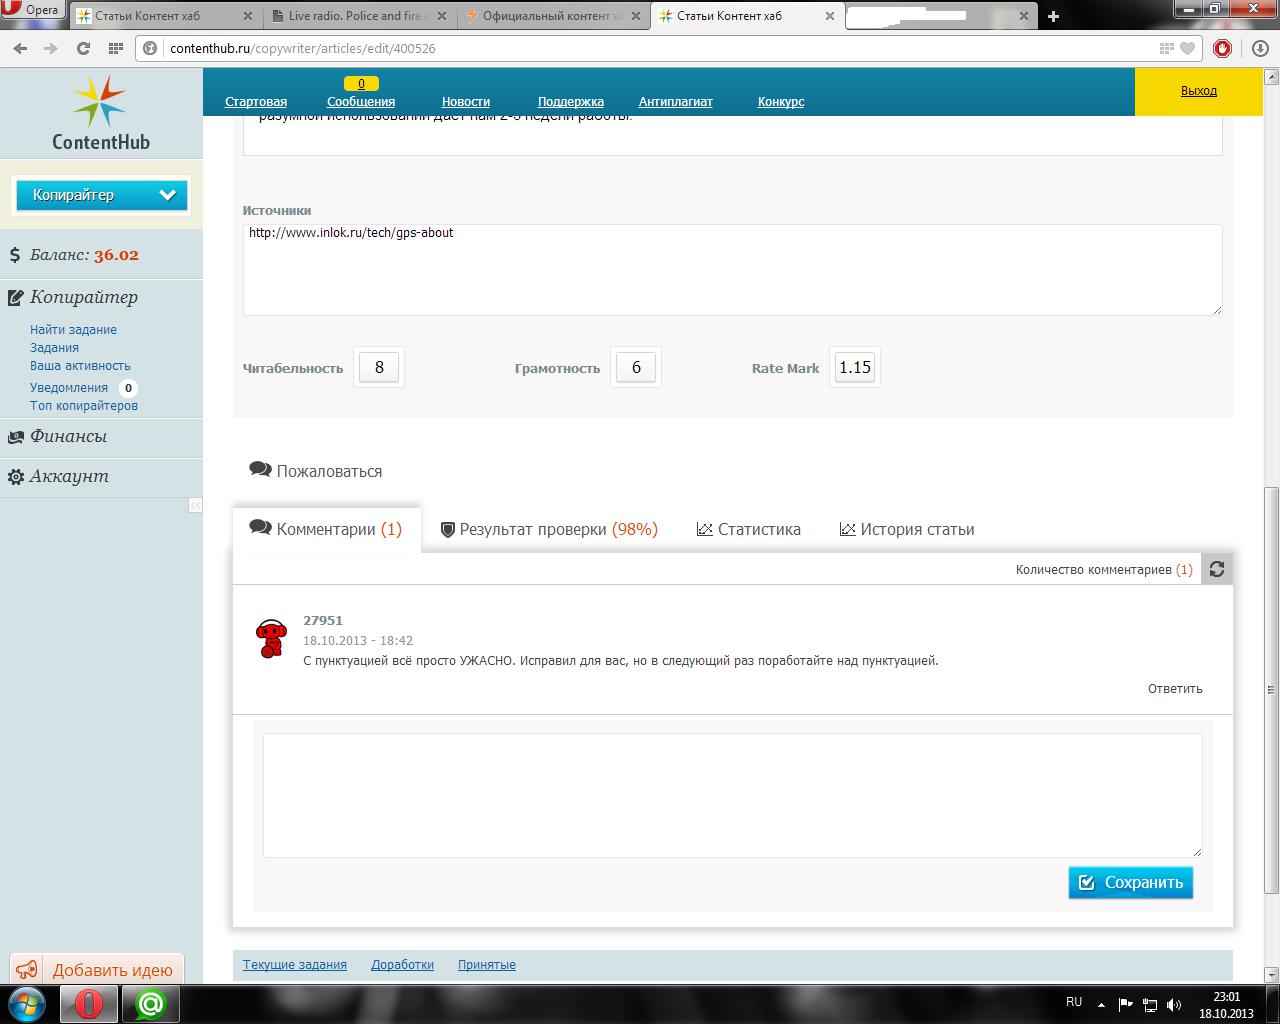Open Поддержка in top navigation
This screenshot has height=1024, width=1280.
coord(571,101)
